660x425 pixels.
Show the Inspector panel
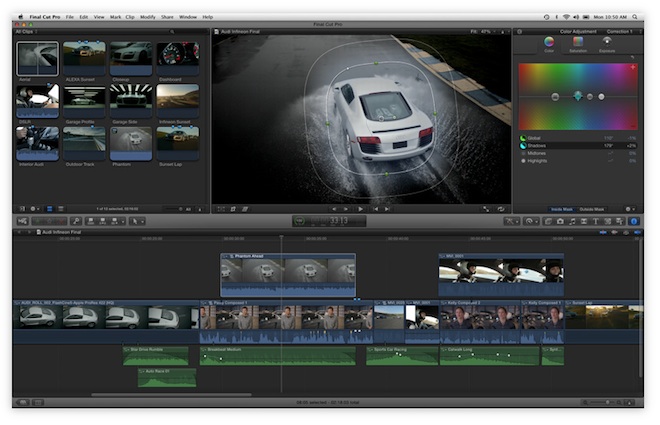635,221
